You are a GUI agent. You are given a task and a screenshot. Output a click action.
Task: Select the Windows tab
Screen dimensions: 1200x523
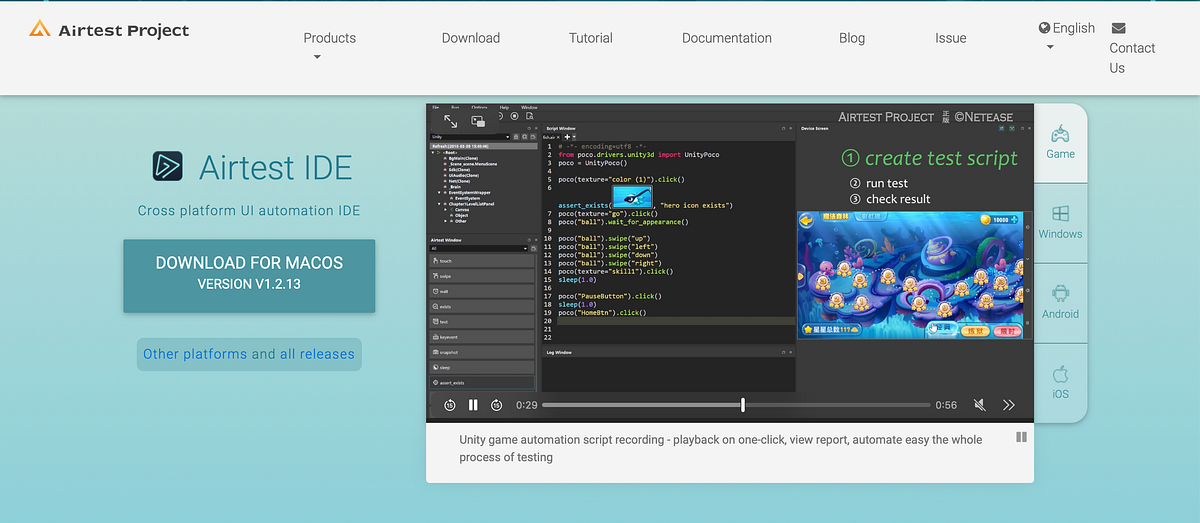pyautogui.click(x=1060, y=223)
